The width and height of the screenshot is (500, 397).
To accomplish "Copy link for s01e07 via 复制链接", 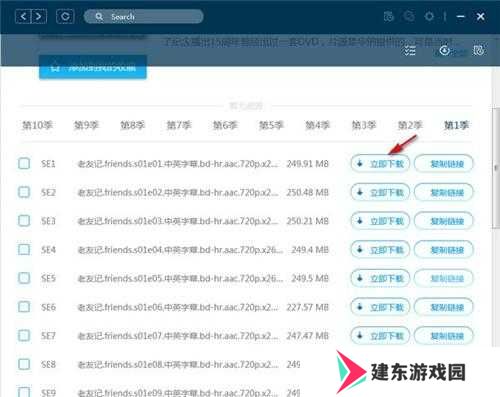I will click(444, 336).
